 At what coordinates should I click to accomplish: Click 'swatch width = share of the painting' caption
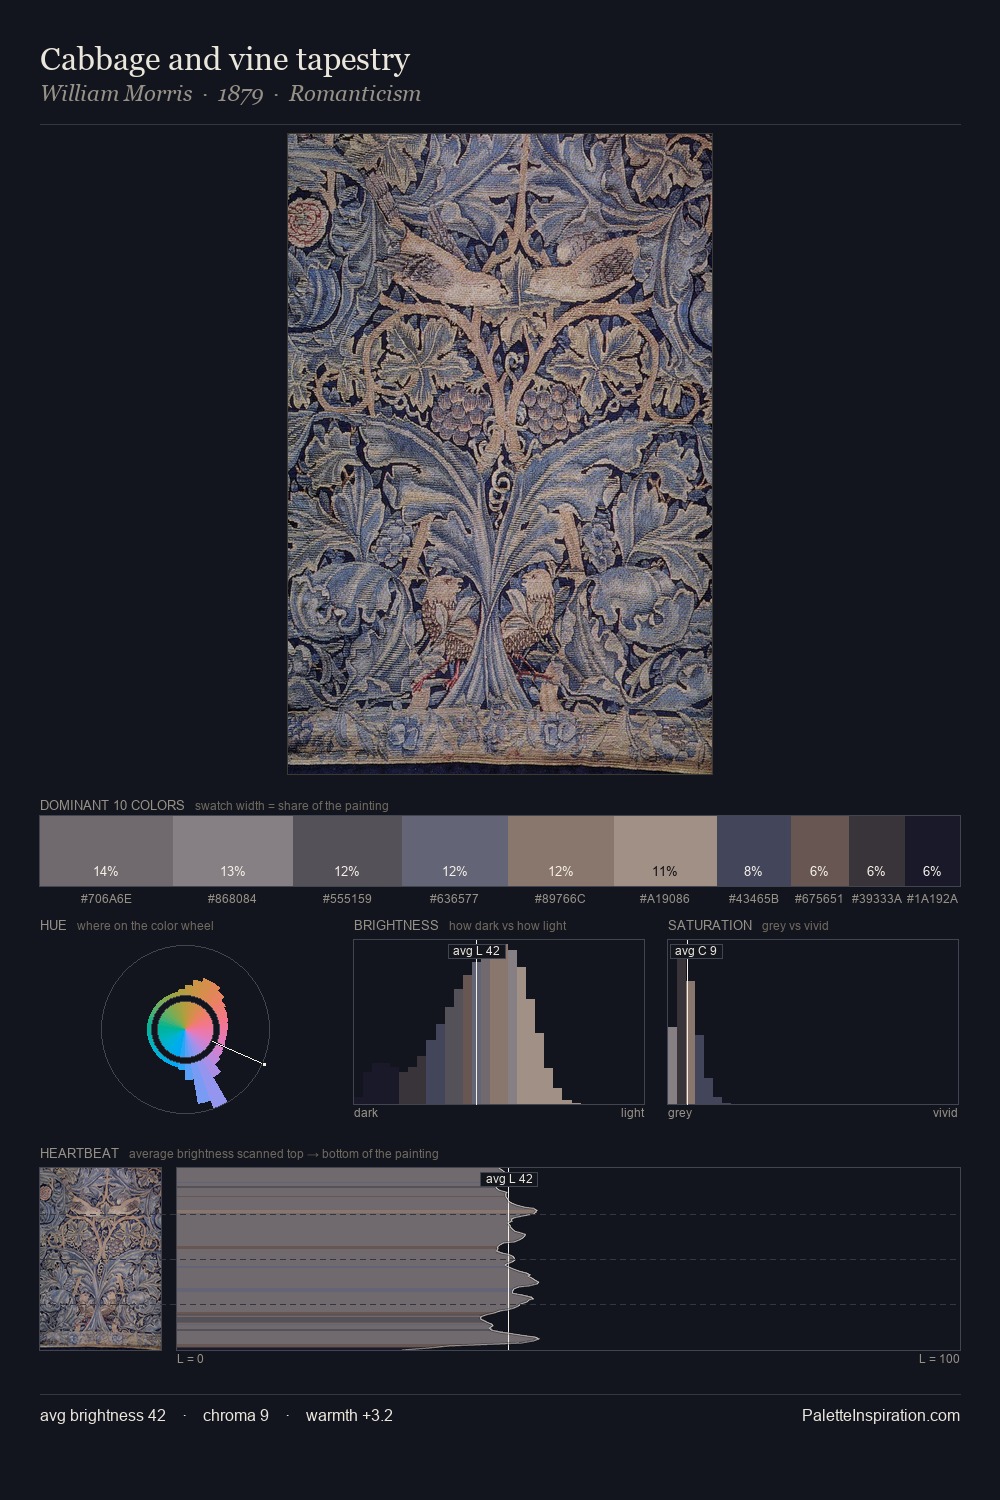click(x=292, y=806)
